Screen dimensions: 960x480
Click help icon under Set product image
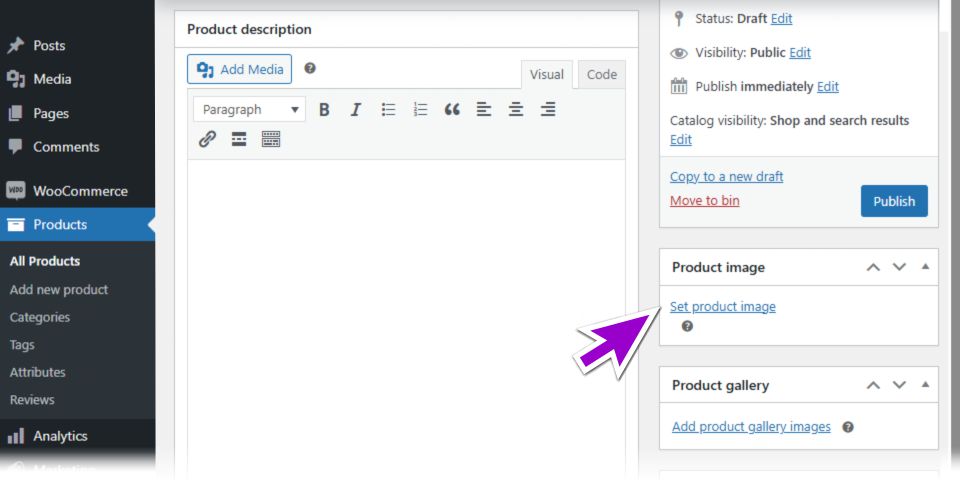click(688, 326)
